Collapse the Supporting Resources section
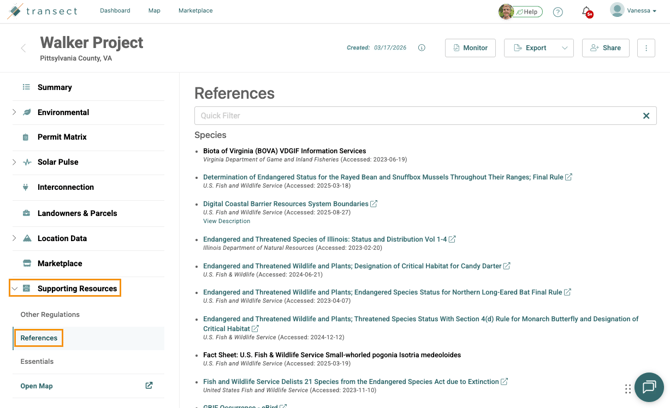The image size is (670, 408). (14, 288)
